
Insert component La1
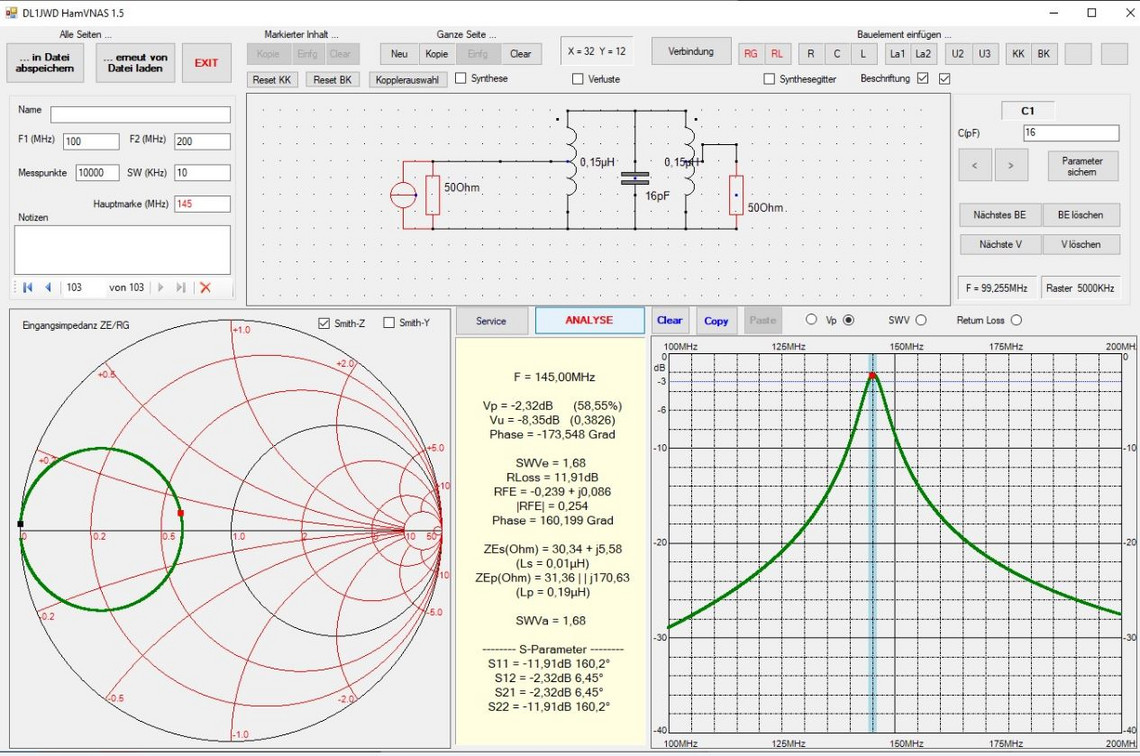(x=897, y=54)
